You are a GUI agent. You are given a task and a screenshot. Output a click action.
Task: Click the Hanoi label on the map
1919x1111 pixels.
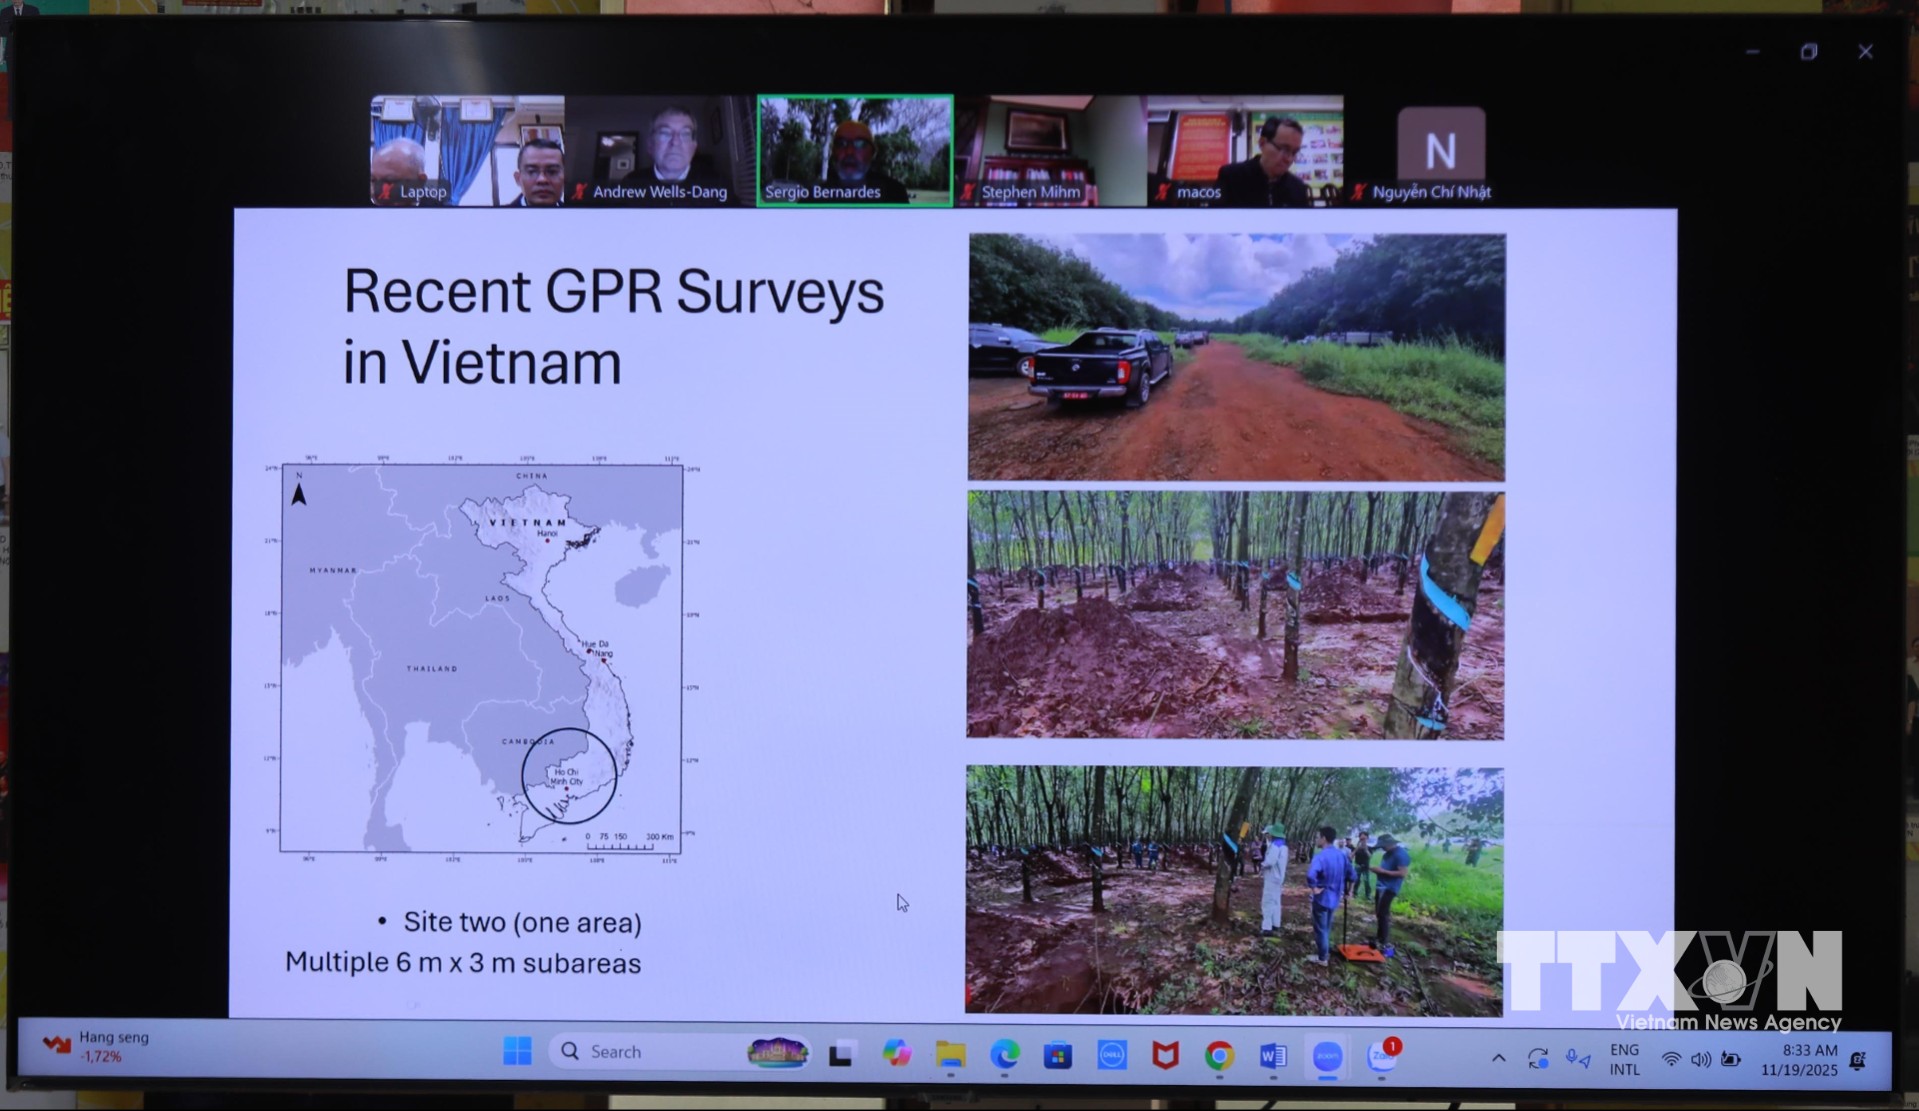(547, 533)
